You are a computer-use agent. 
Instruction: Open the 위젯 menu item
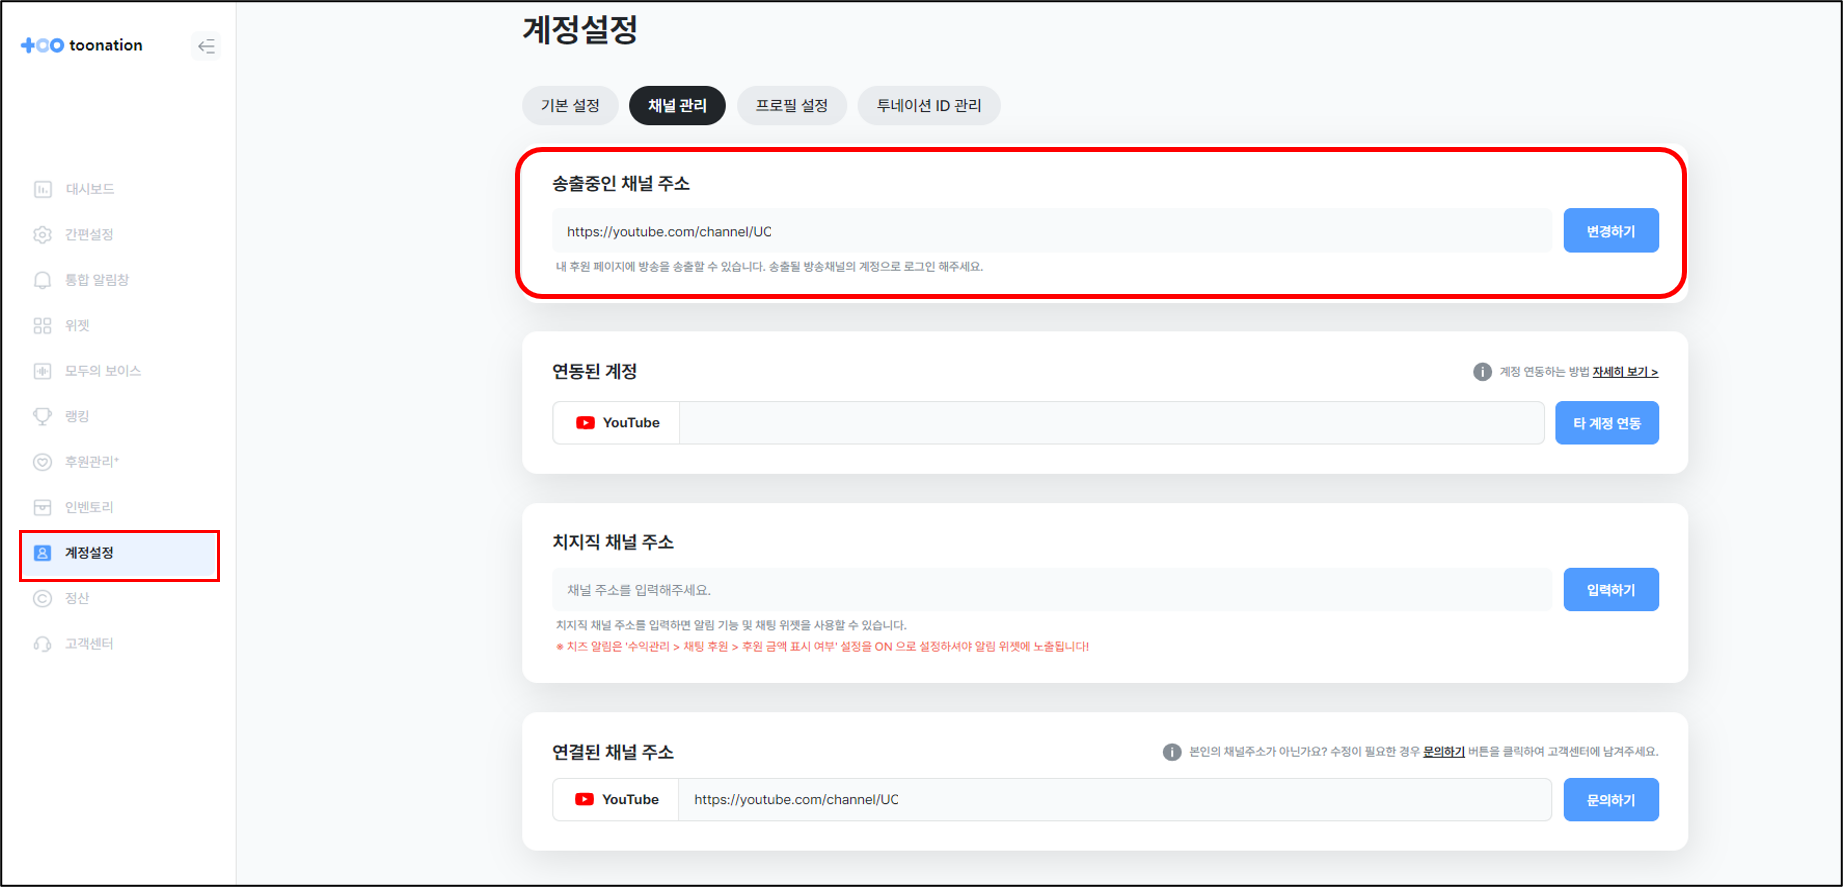click(77, 326)
